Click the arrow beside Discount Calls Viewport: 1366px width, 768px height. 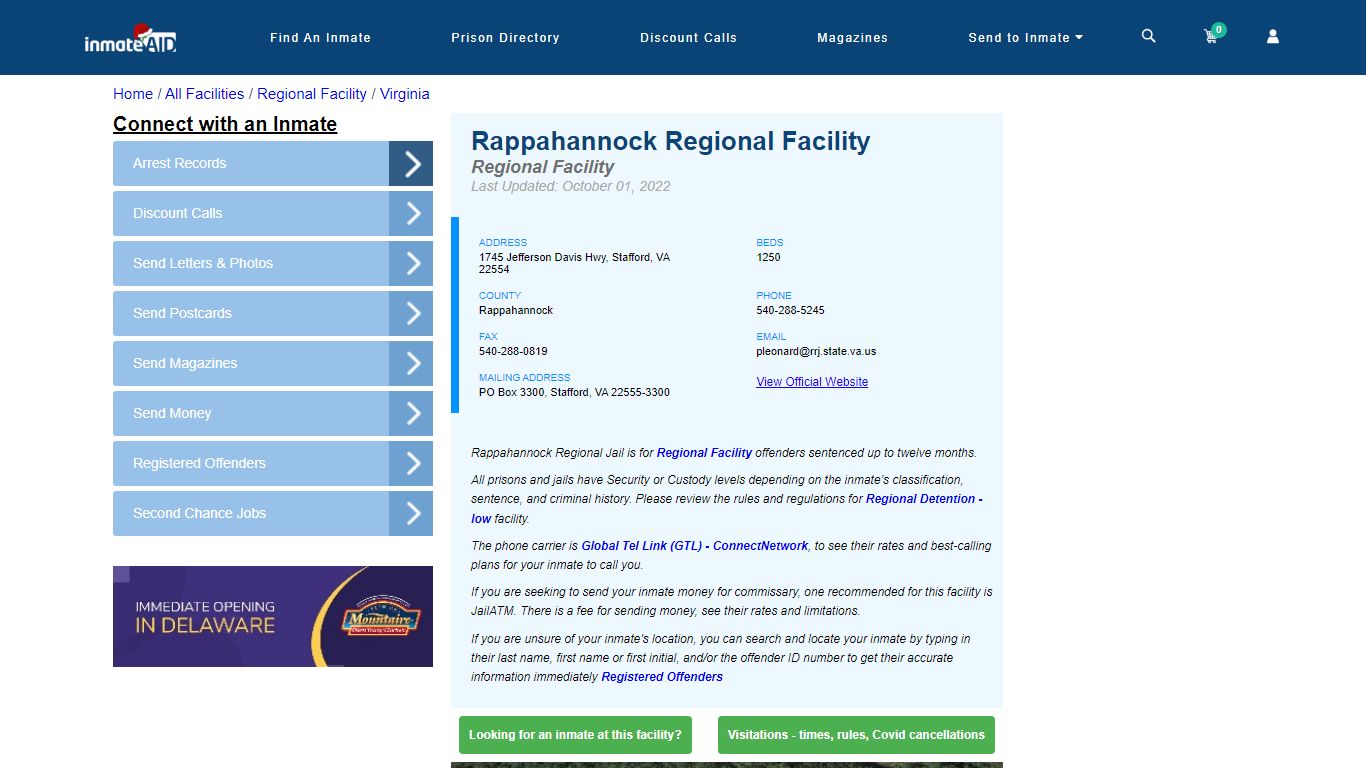[x=411, y=213]
